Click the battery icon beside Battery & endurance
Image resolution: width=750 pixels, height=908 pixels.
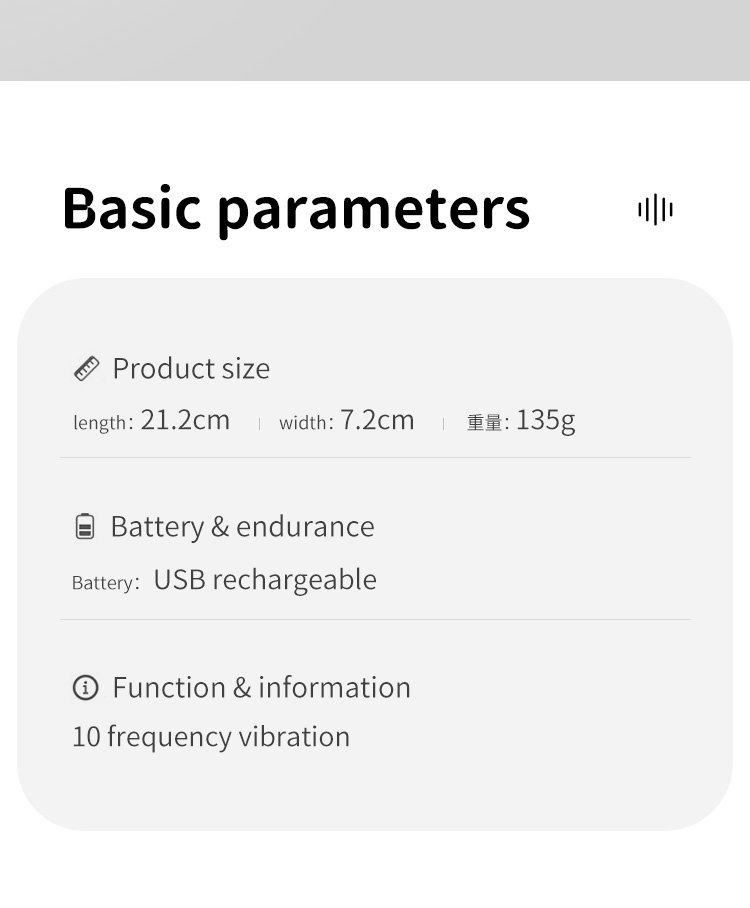click(85, 527)
